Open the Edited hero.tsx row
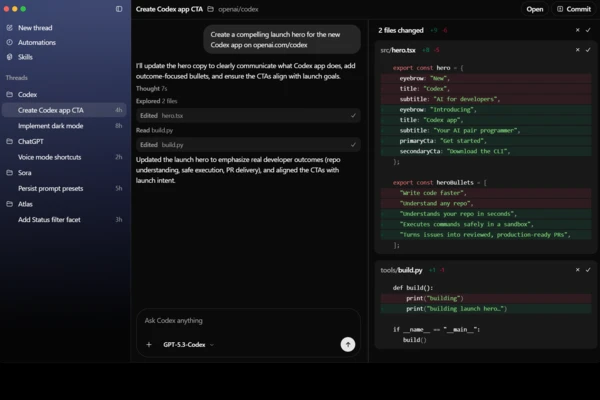600x400 pixels. click(x=248, y=116)
